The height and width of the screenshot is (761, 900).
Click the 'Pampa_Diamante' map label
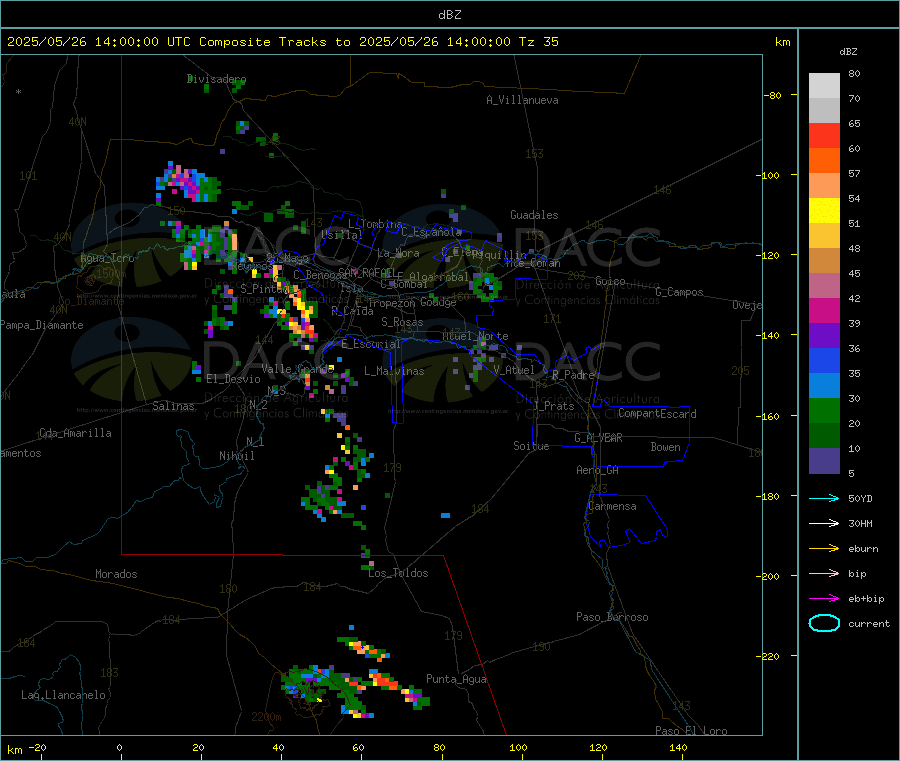(42, 325)
